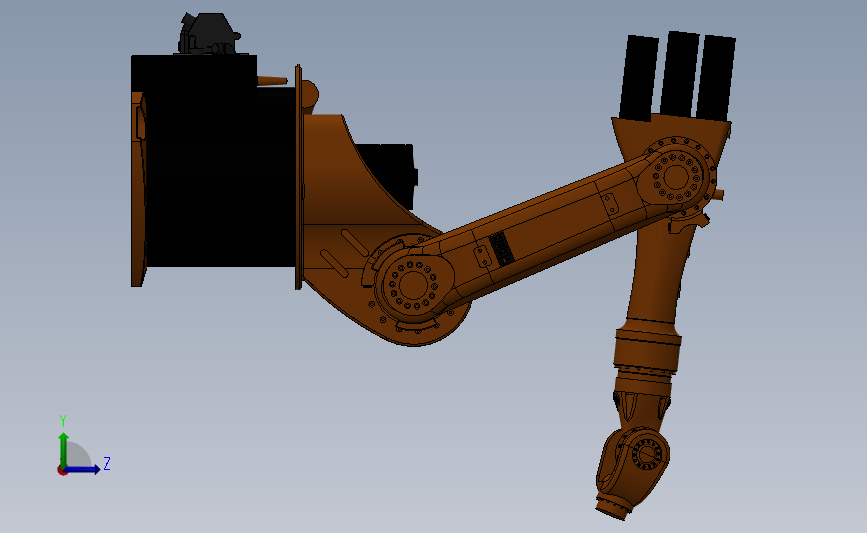Select the middle black motor on the elbow
This screenshot has width=867, height=533.
click(x=679, y=74)
